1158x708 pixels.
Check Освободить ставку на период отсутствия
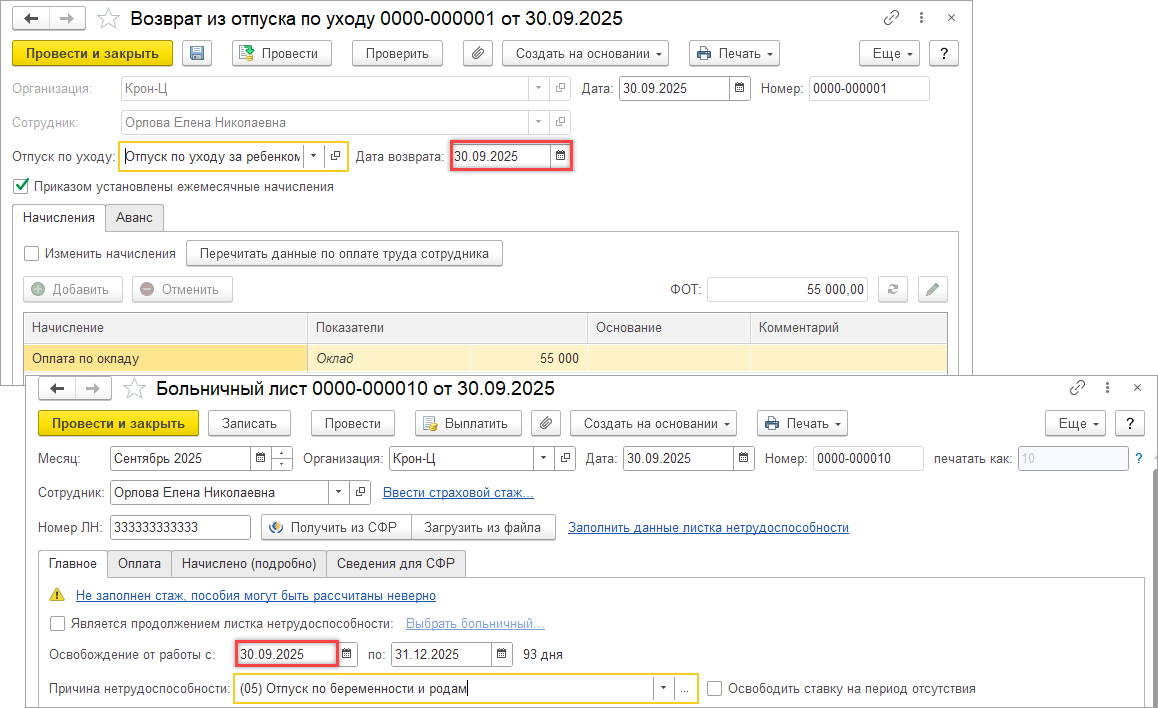(714, 688)
